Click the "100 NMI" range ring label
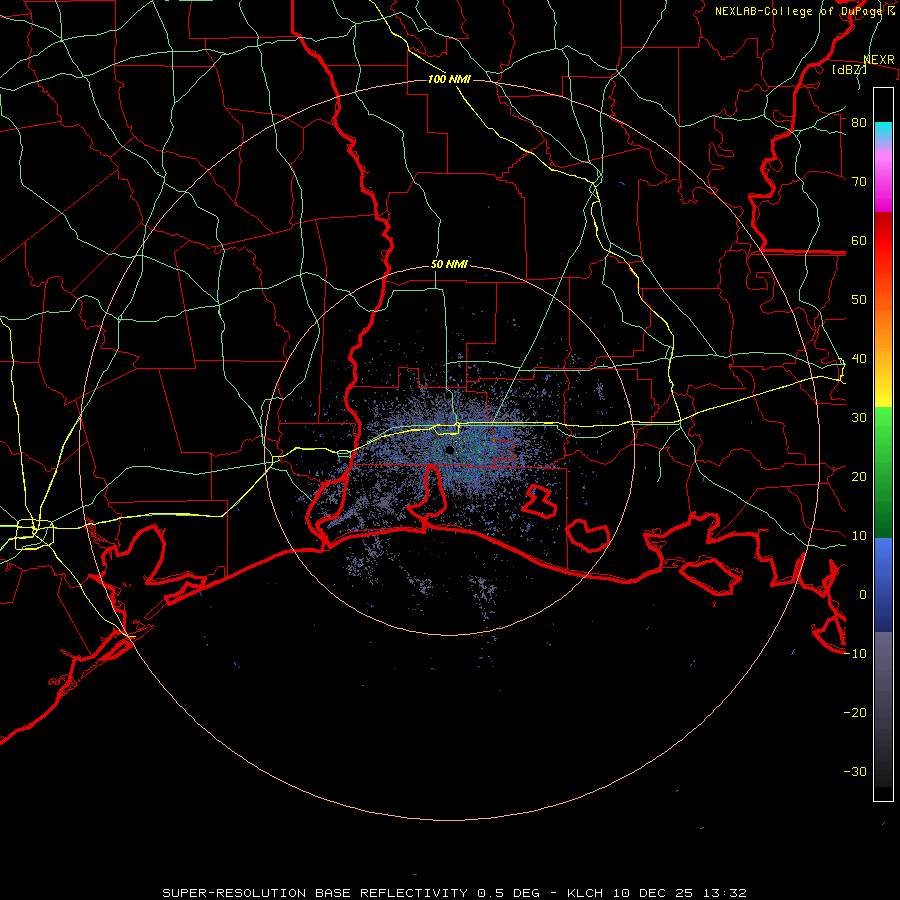 (x=449, y=79)
